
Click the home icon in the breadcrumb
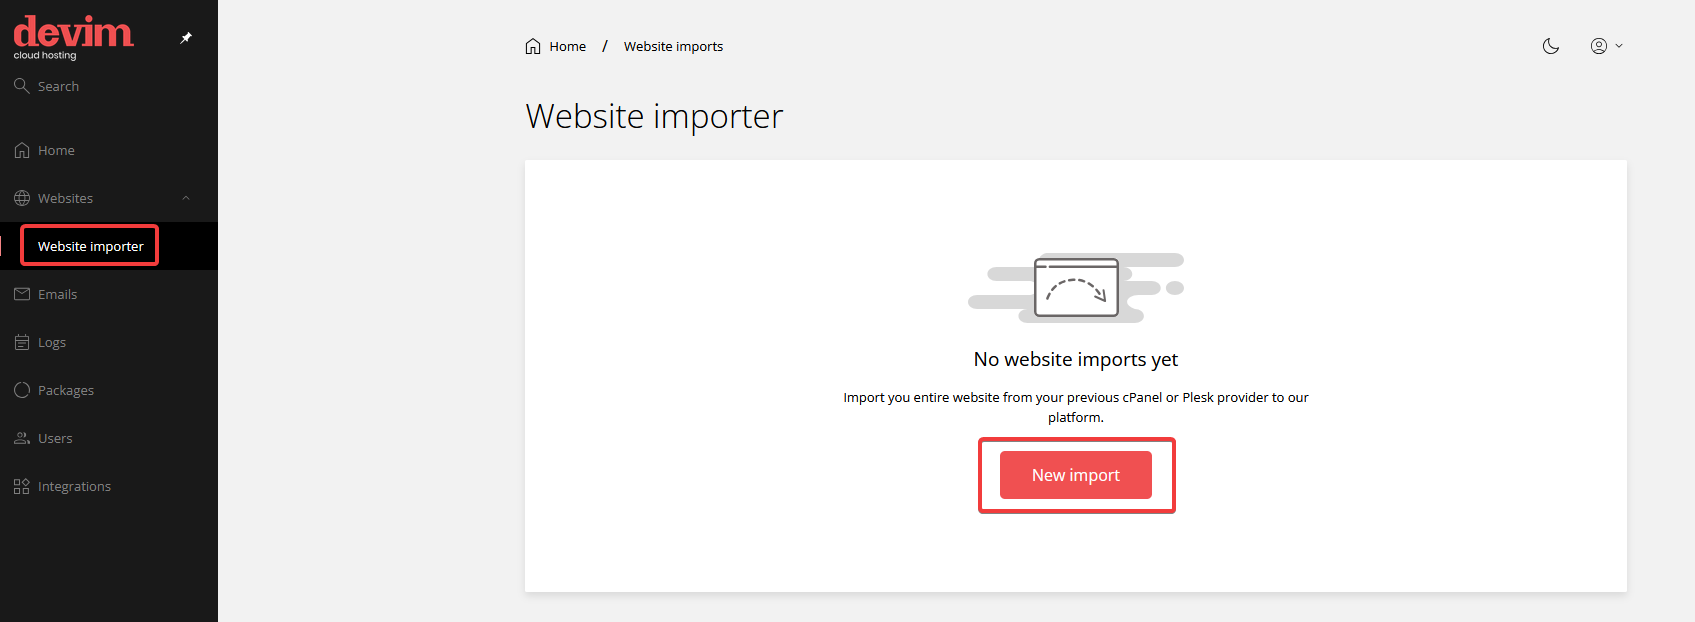(x=532, y=45)
